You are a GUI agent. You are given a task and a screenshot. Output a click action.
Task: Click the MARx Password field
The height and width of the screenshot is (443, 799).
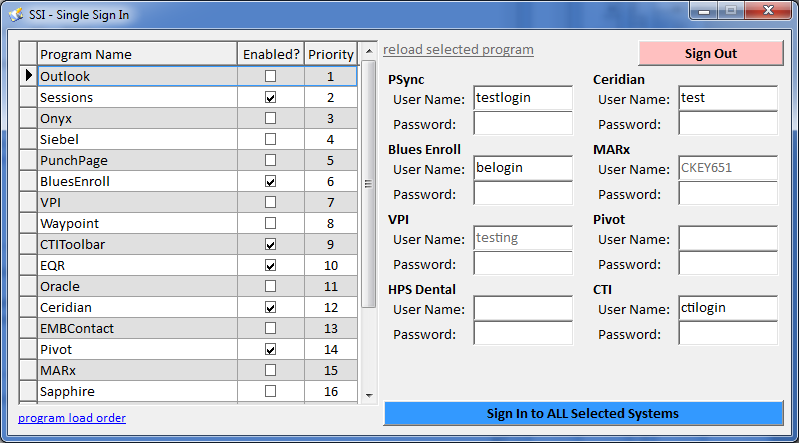(x=728, y=193)
